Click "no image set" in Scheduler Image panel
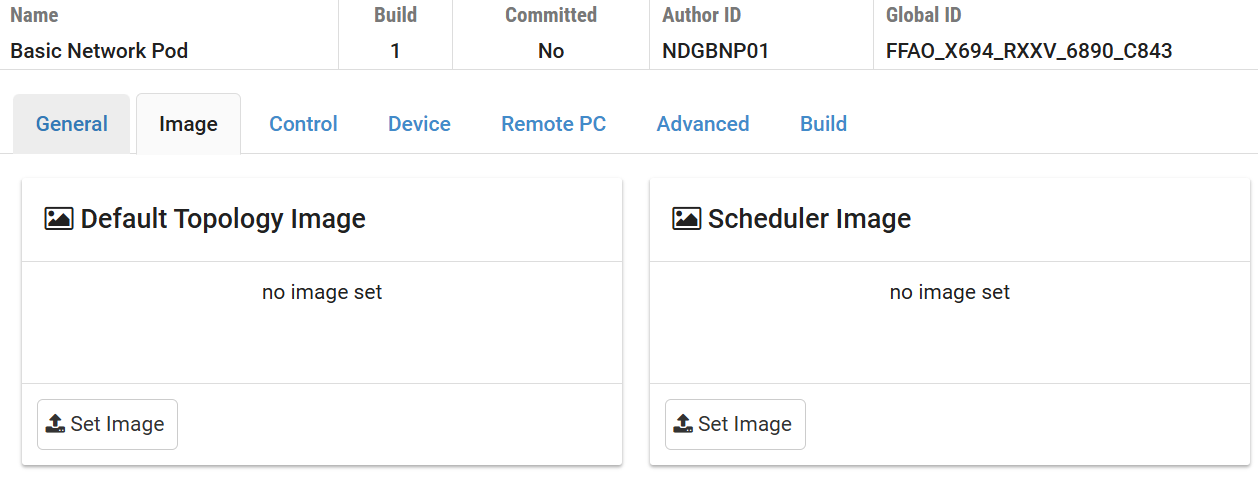The width and height of the screenshot is (1258, 487). [x=949, y=292]
